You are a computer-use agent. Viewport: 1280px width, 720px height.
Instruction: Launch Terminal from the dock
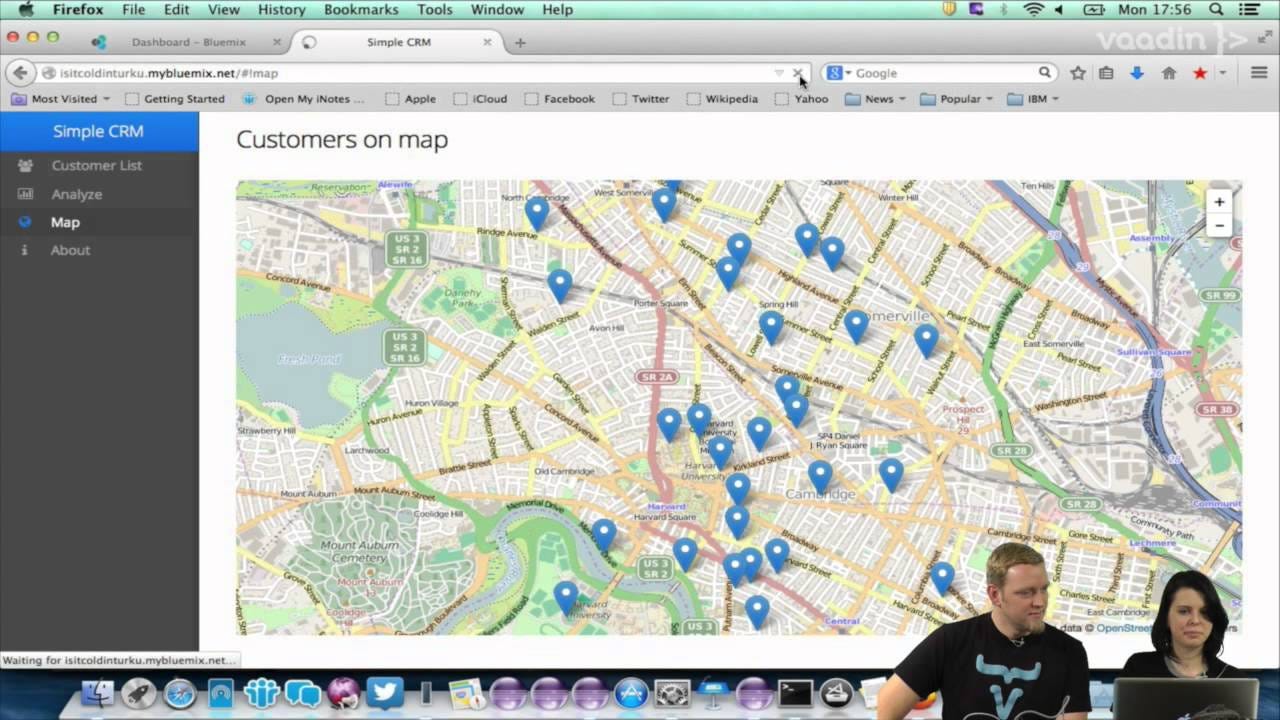click(796, 693)
